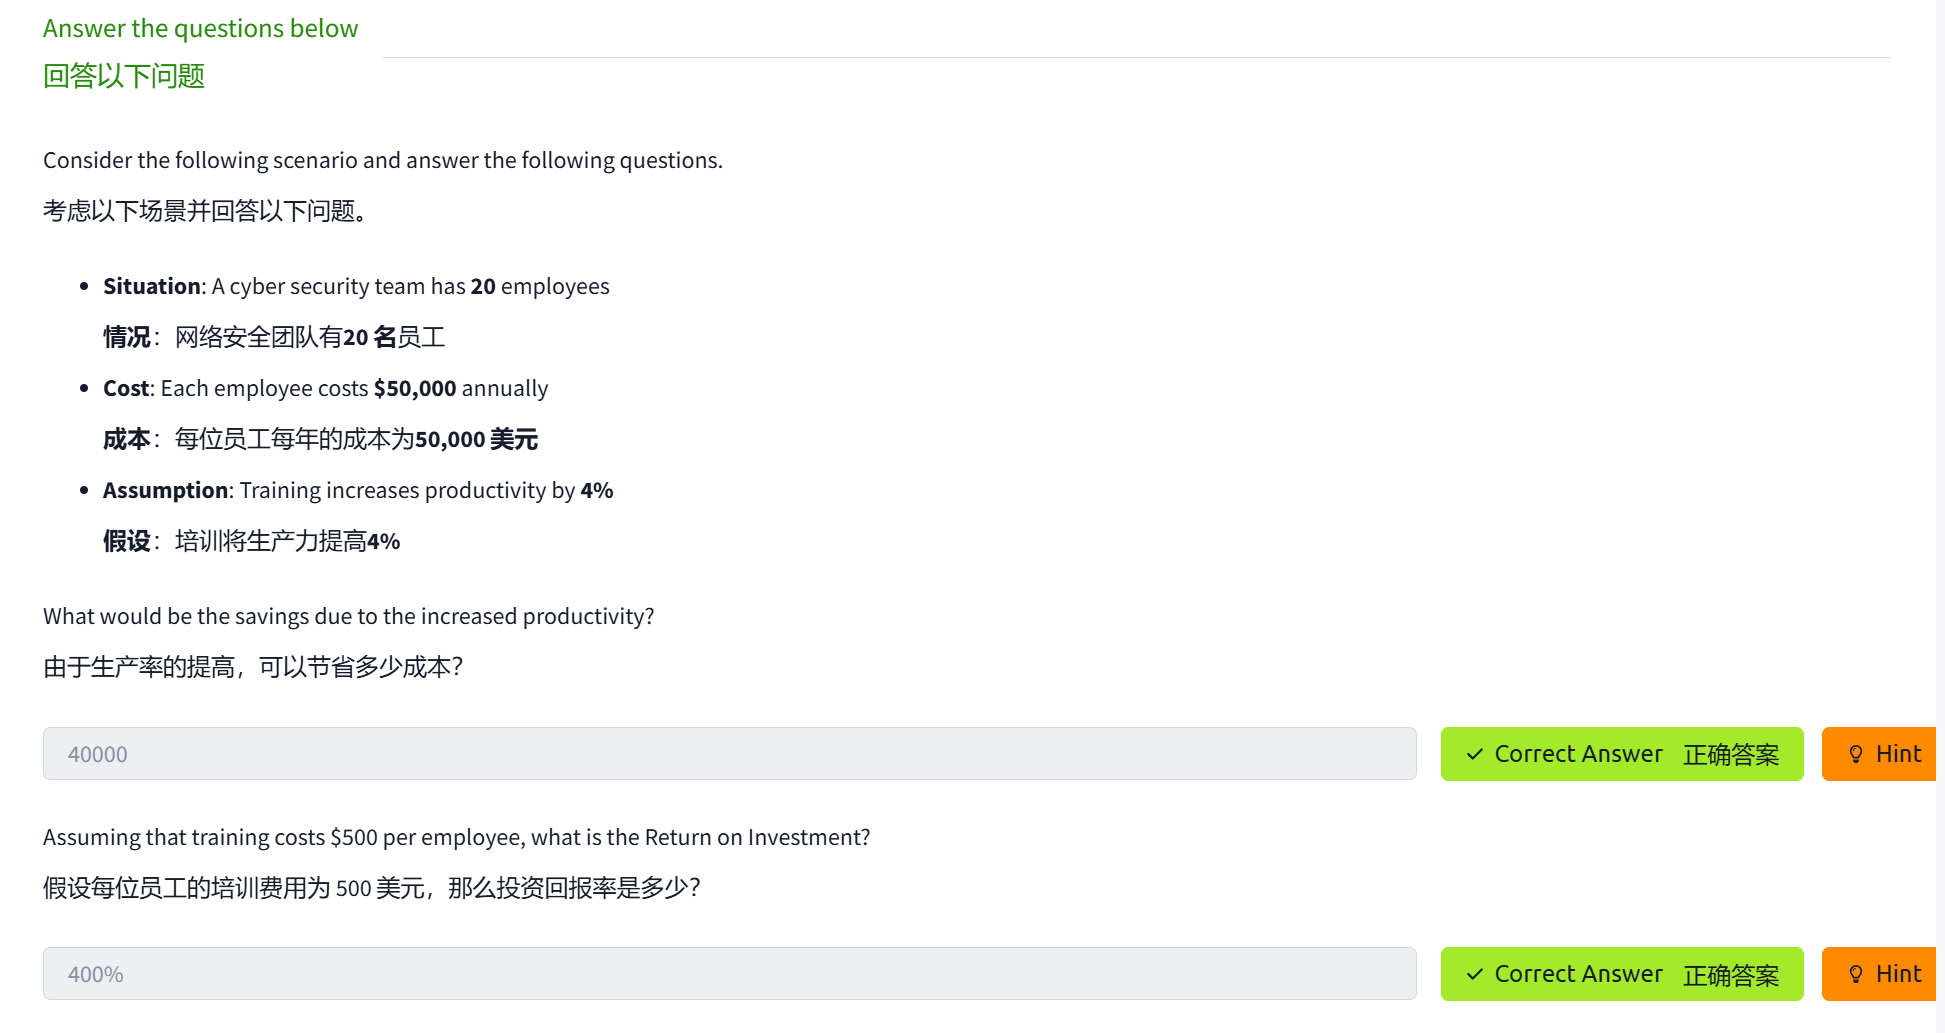The image size is (1945, 1033).
Task: Click the bold 'Situation' label in the list
Action: [152, 287]
